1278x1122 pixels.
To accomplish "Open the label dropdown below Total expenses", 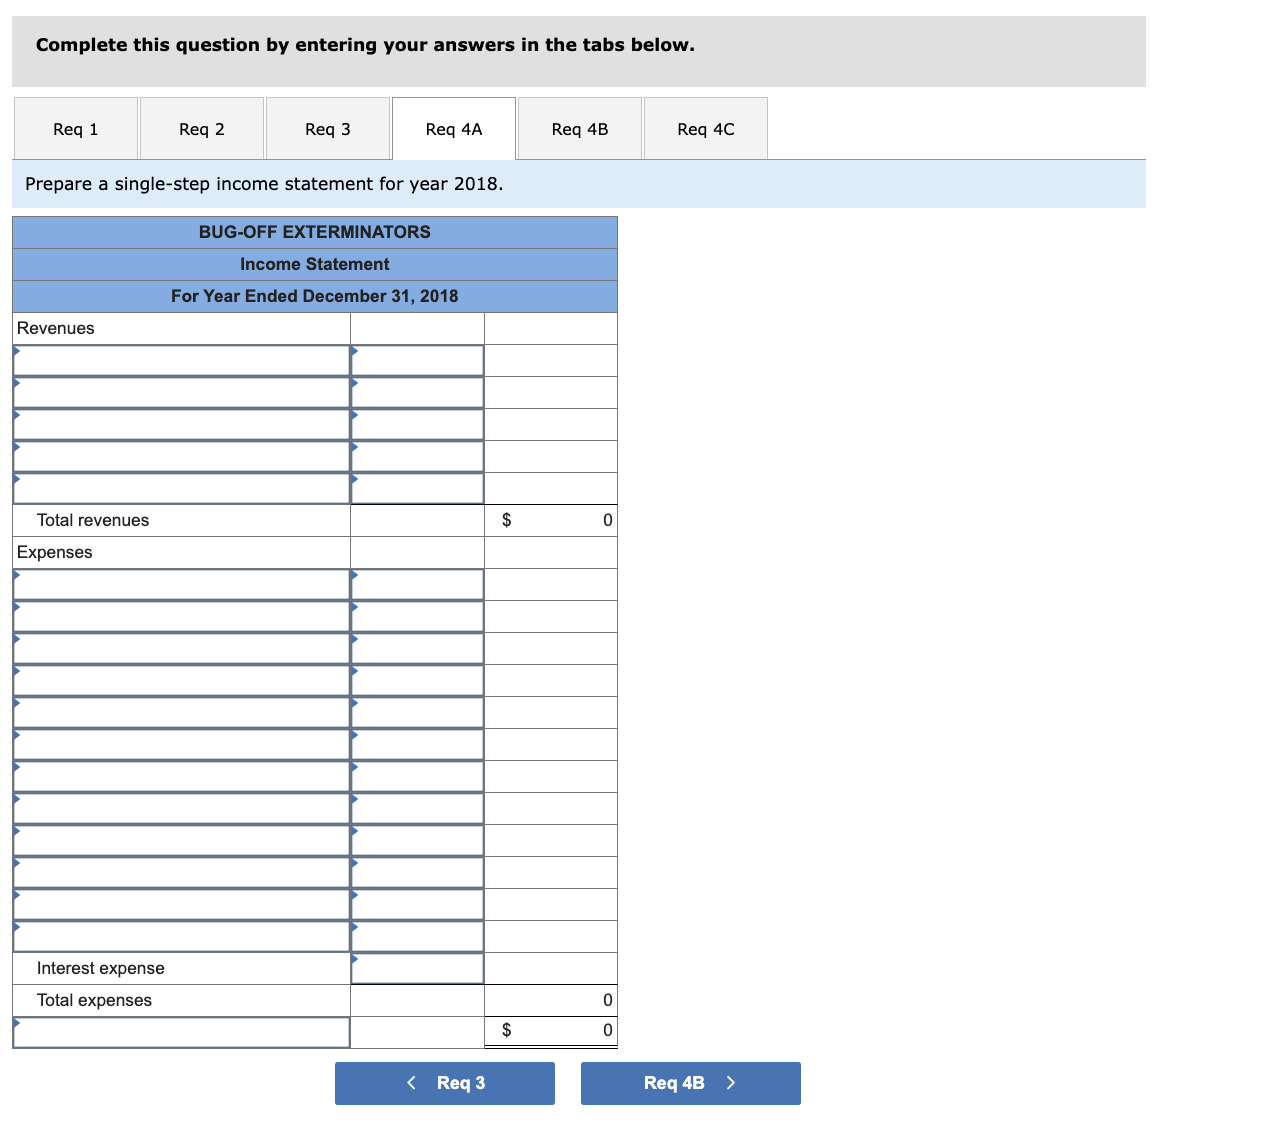I will [x=182, y=1032].
